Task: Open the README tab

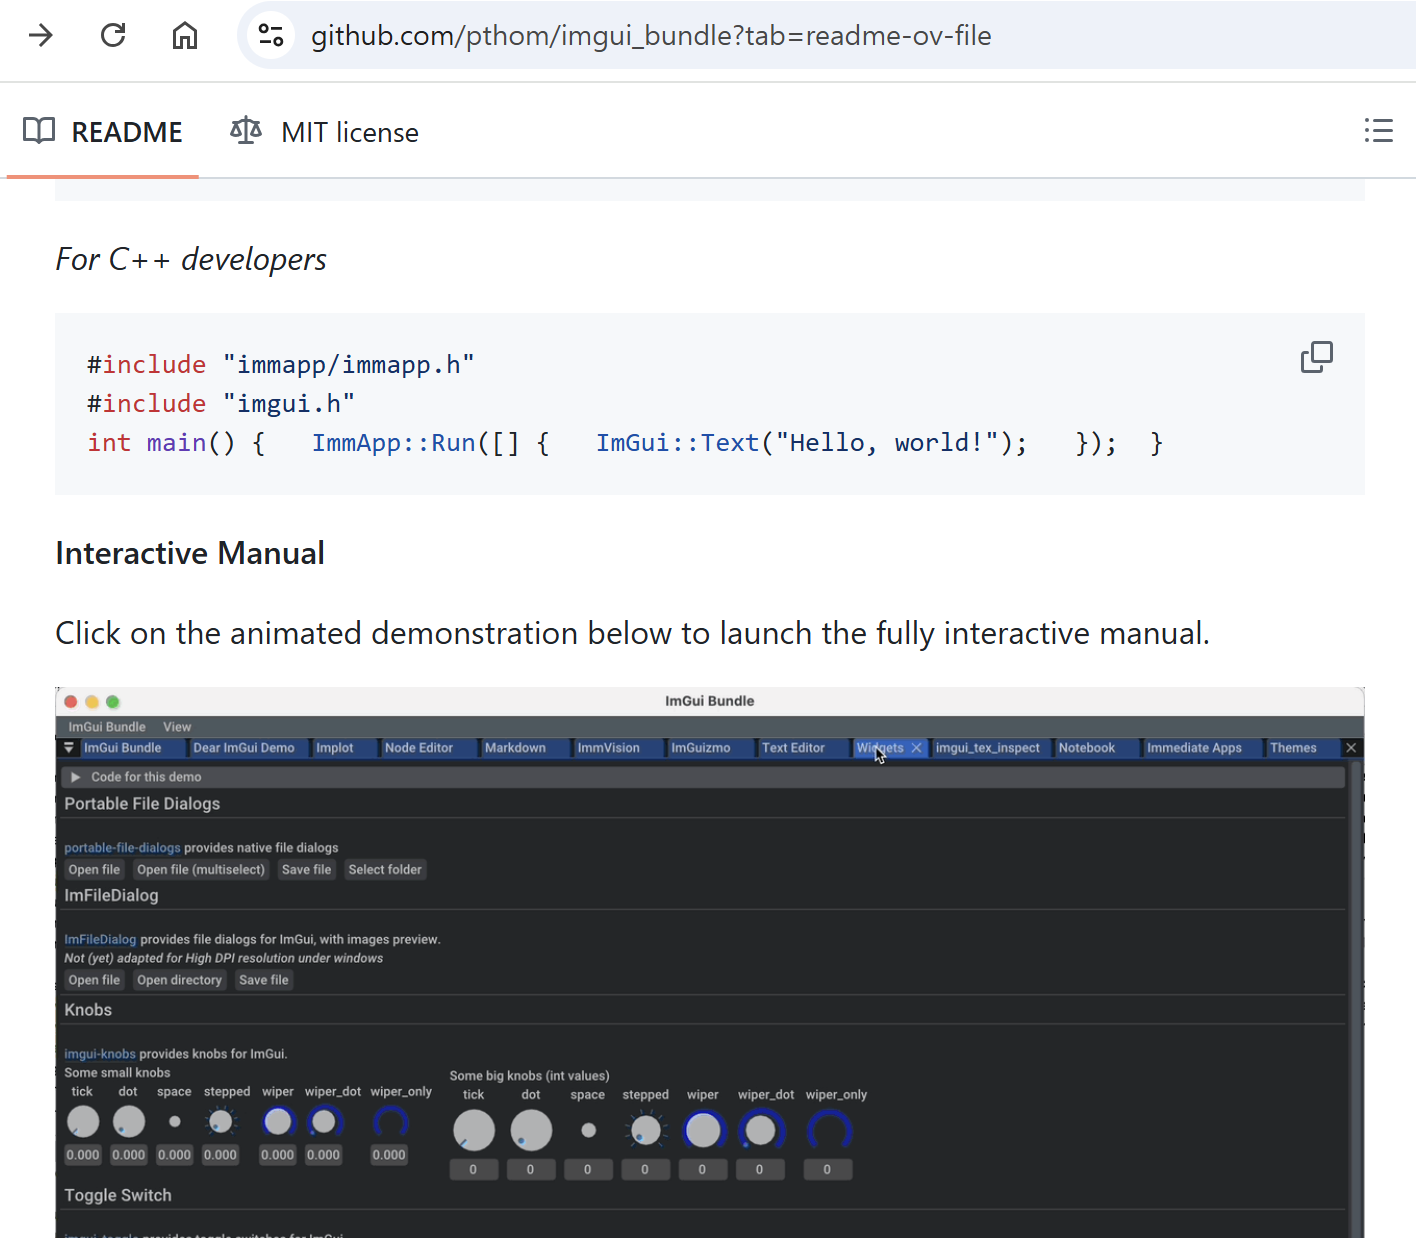Action: pos(103,132)
